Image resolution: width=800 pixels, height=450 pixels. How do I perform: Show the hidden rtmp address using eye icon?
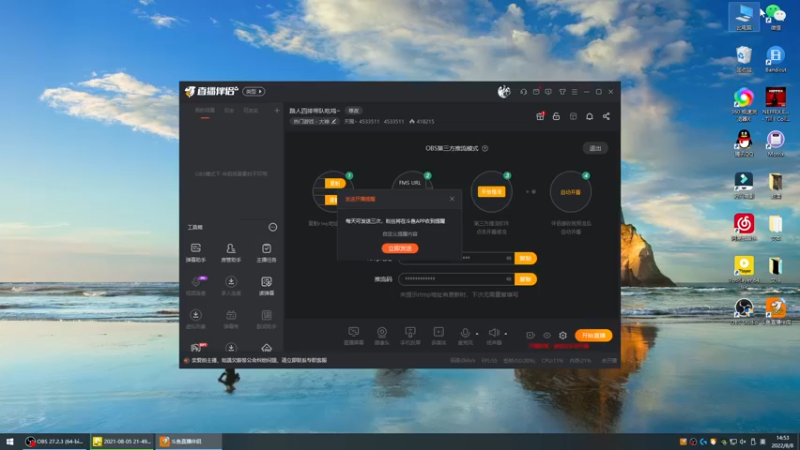click(x=509, y=258)
